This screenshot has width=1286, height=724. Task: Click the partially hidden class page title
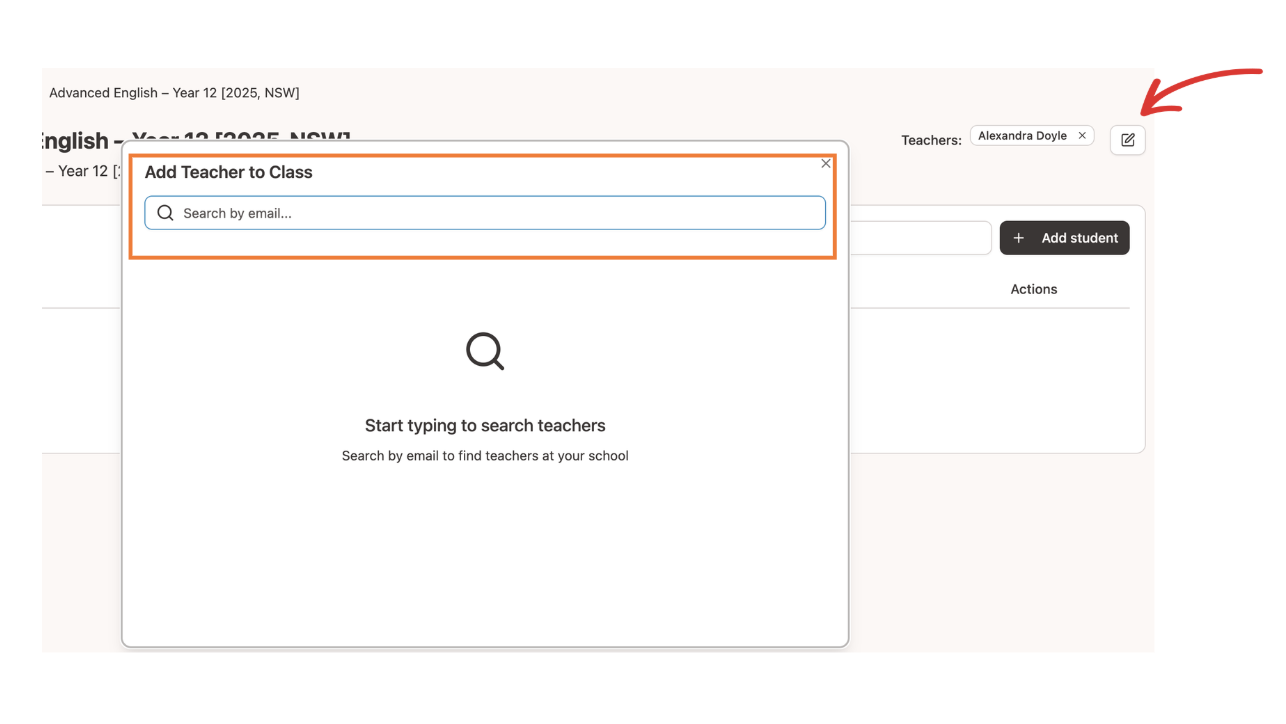pyautogui.click(x=75, y=141)
